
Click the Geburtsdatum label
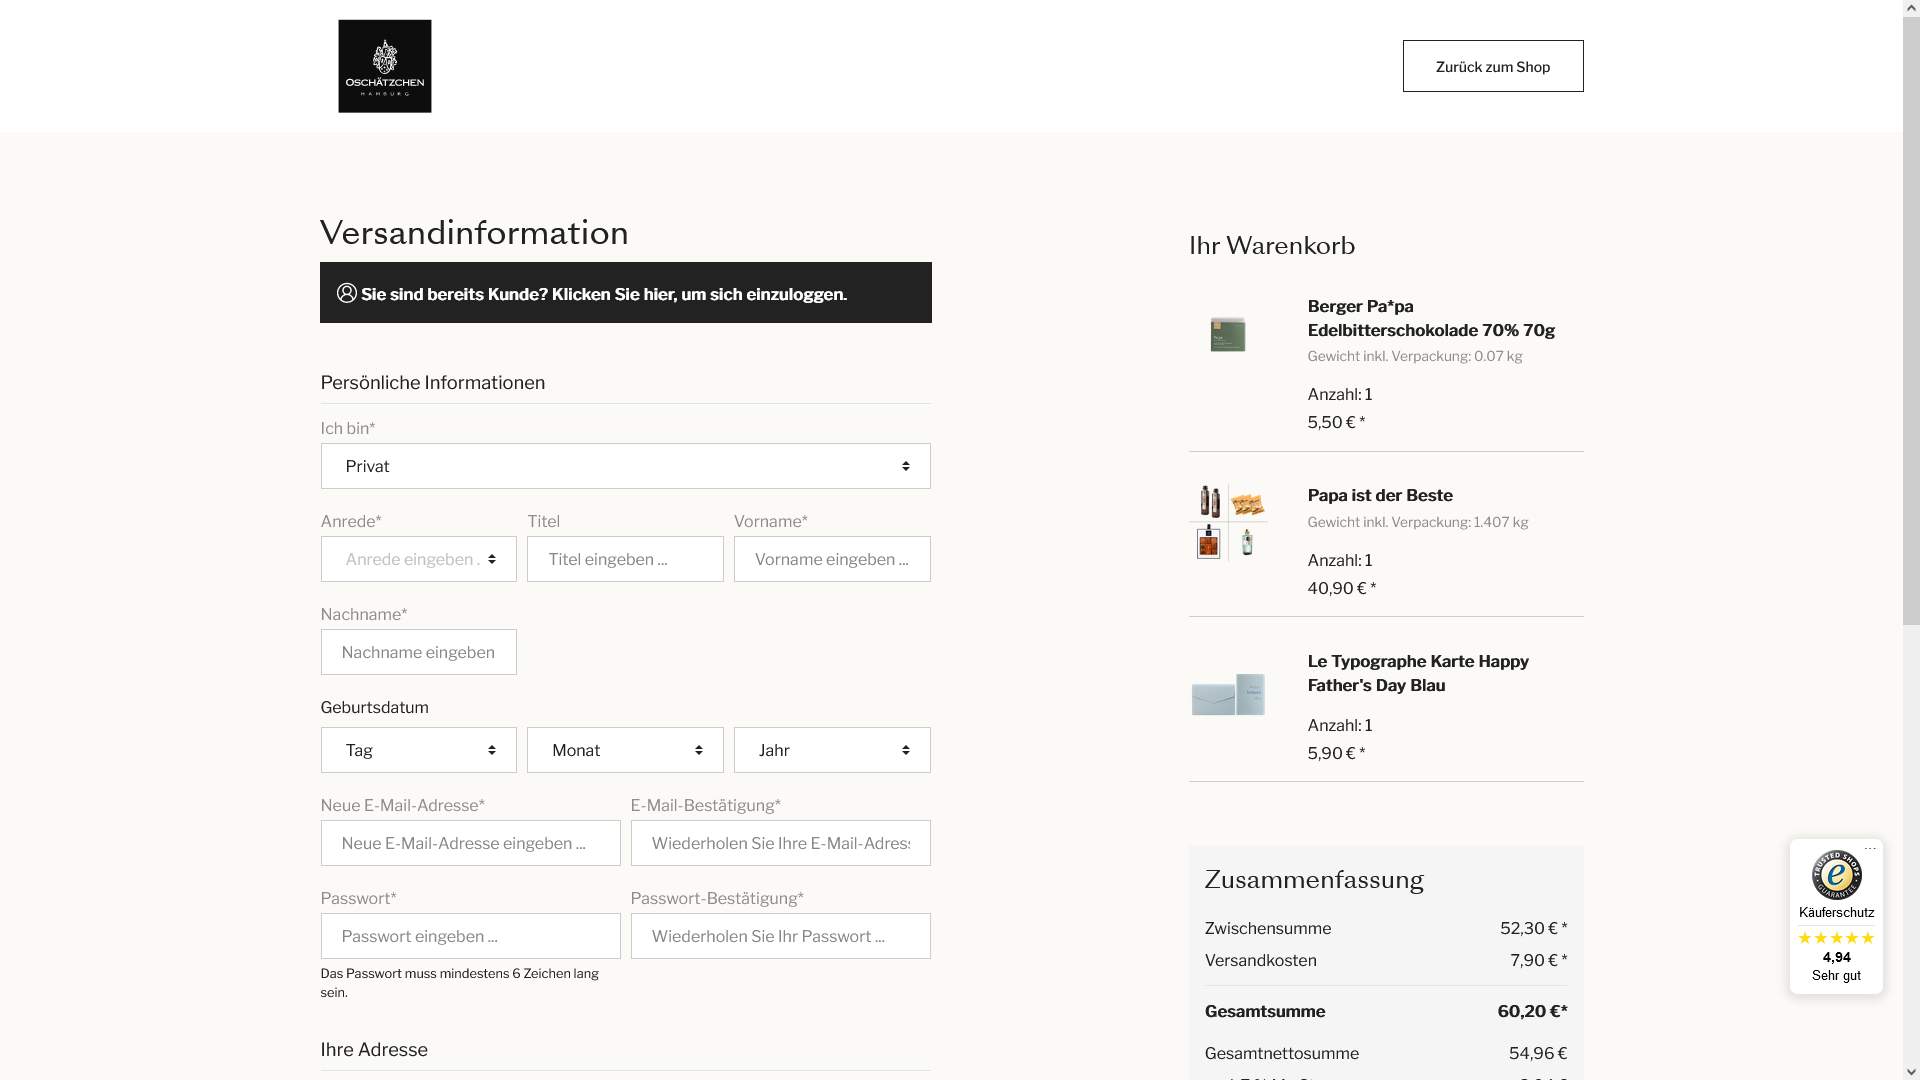point(375,707)
